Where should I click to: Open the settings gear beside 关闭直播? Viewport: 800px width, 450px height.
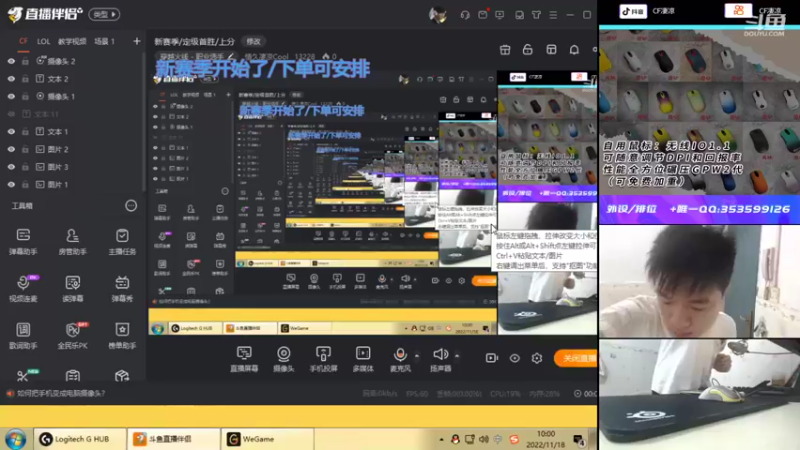[x=537, y=358]
